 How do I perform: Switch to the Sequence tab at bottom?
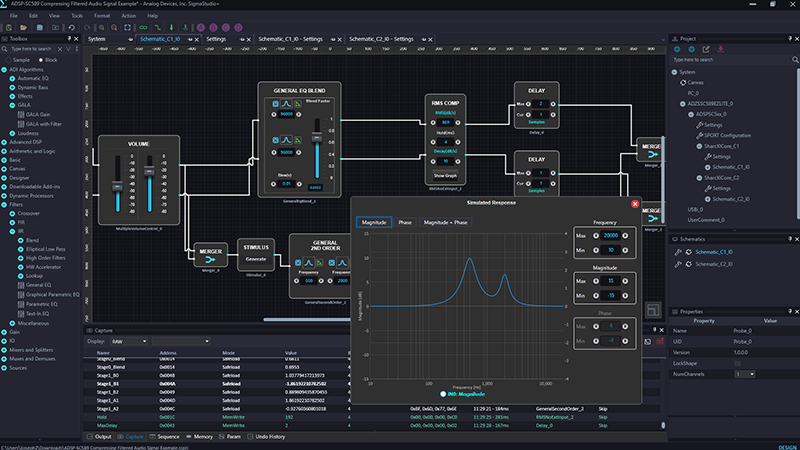click(166, 437)
